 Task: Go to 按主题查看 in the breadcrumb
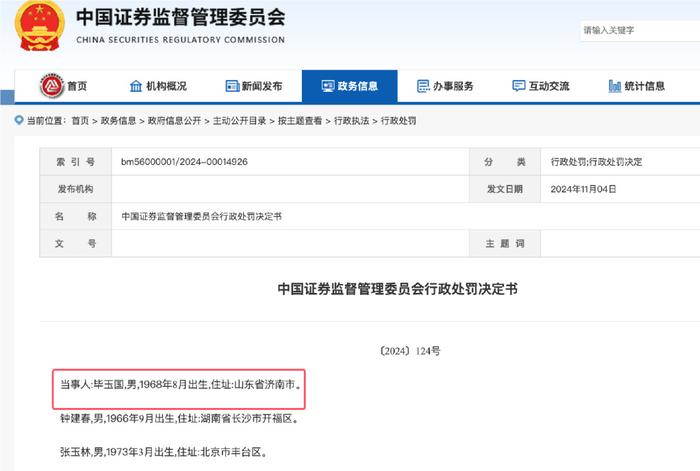300,121
